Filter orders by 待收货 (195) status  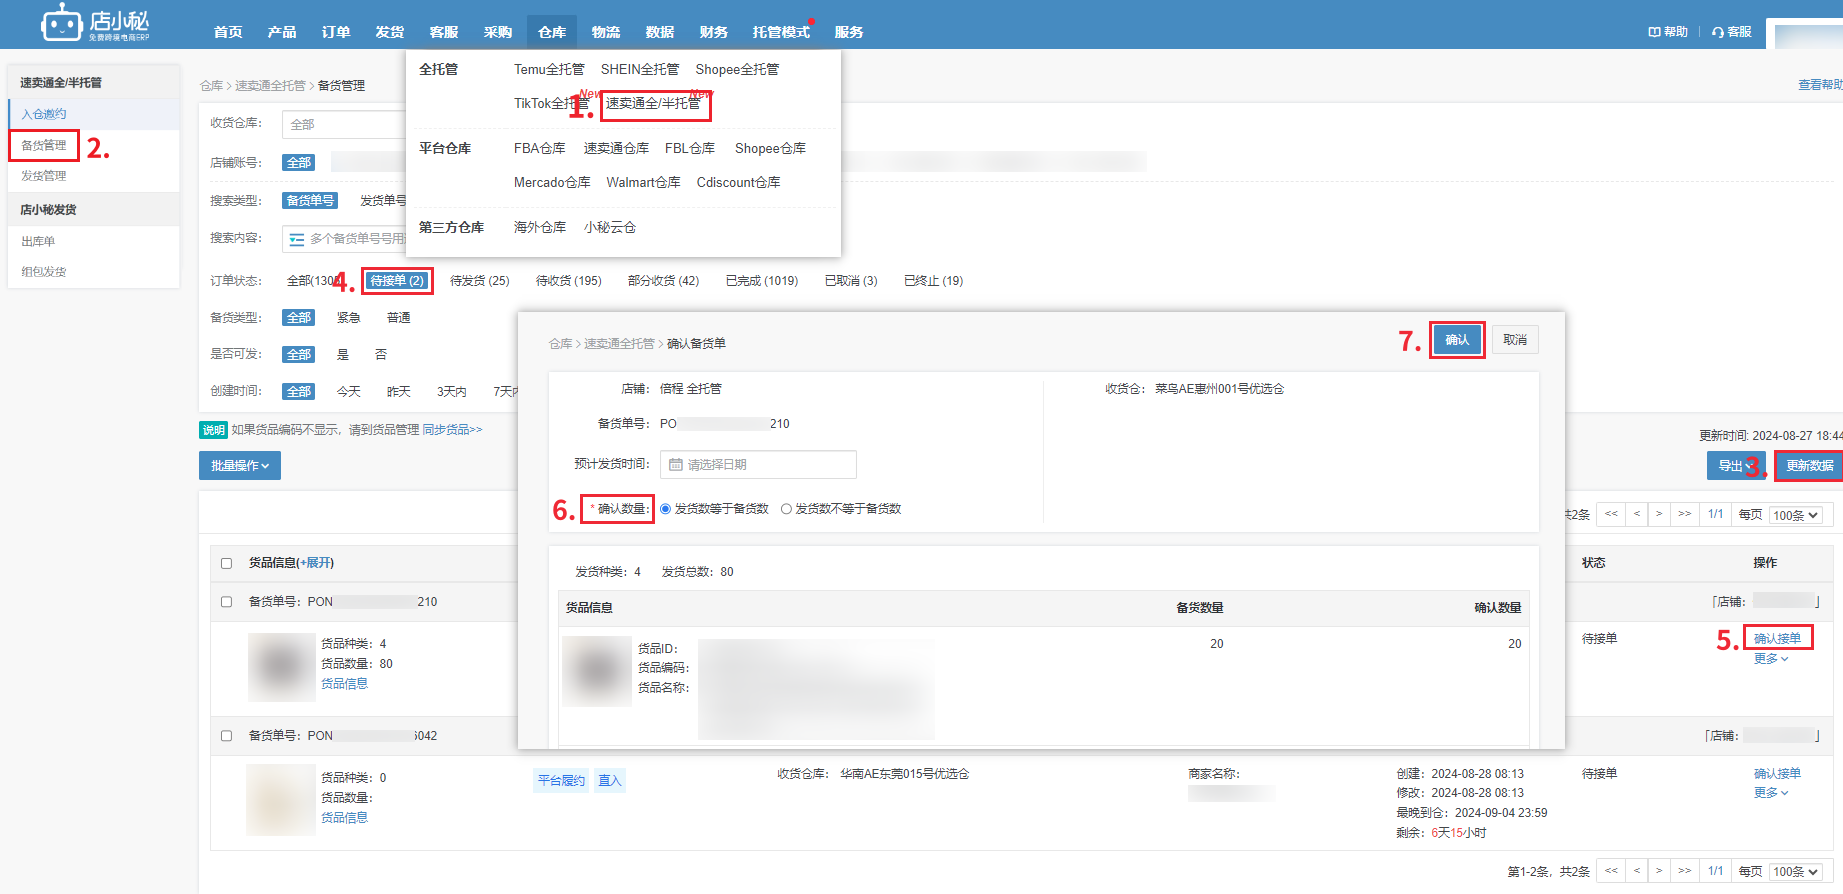tap(569, 281)
